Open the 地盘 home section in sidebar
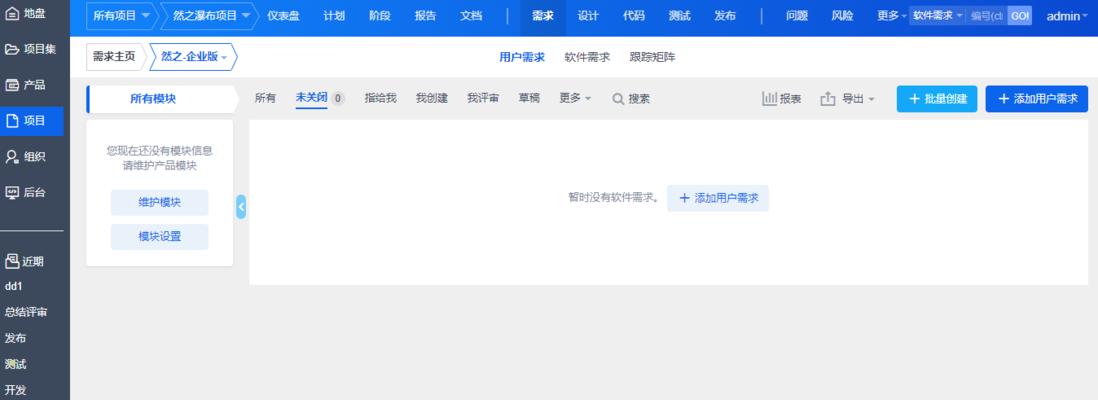 26,13
